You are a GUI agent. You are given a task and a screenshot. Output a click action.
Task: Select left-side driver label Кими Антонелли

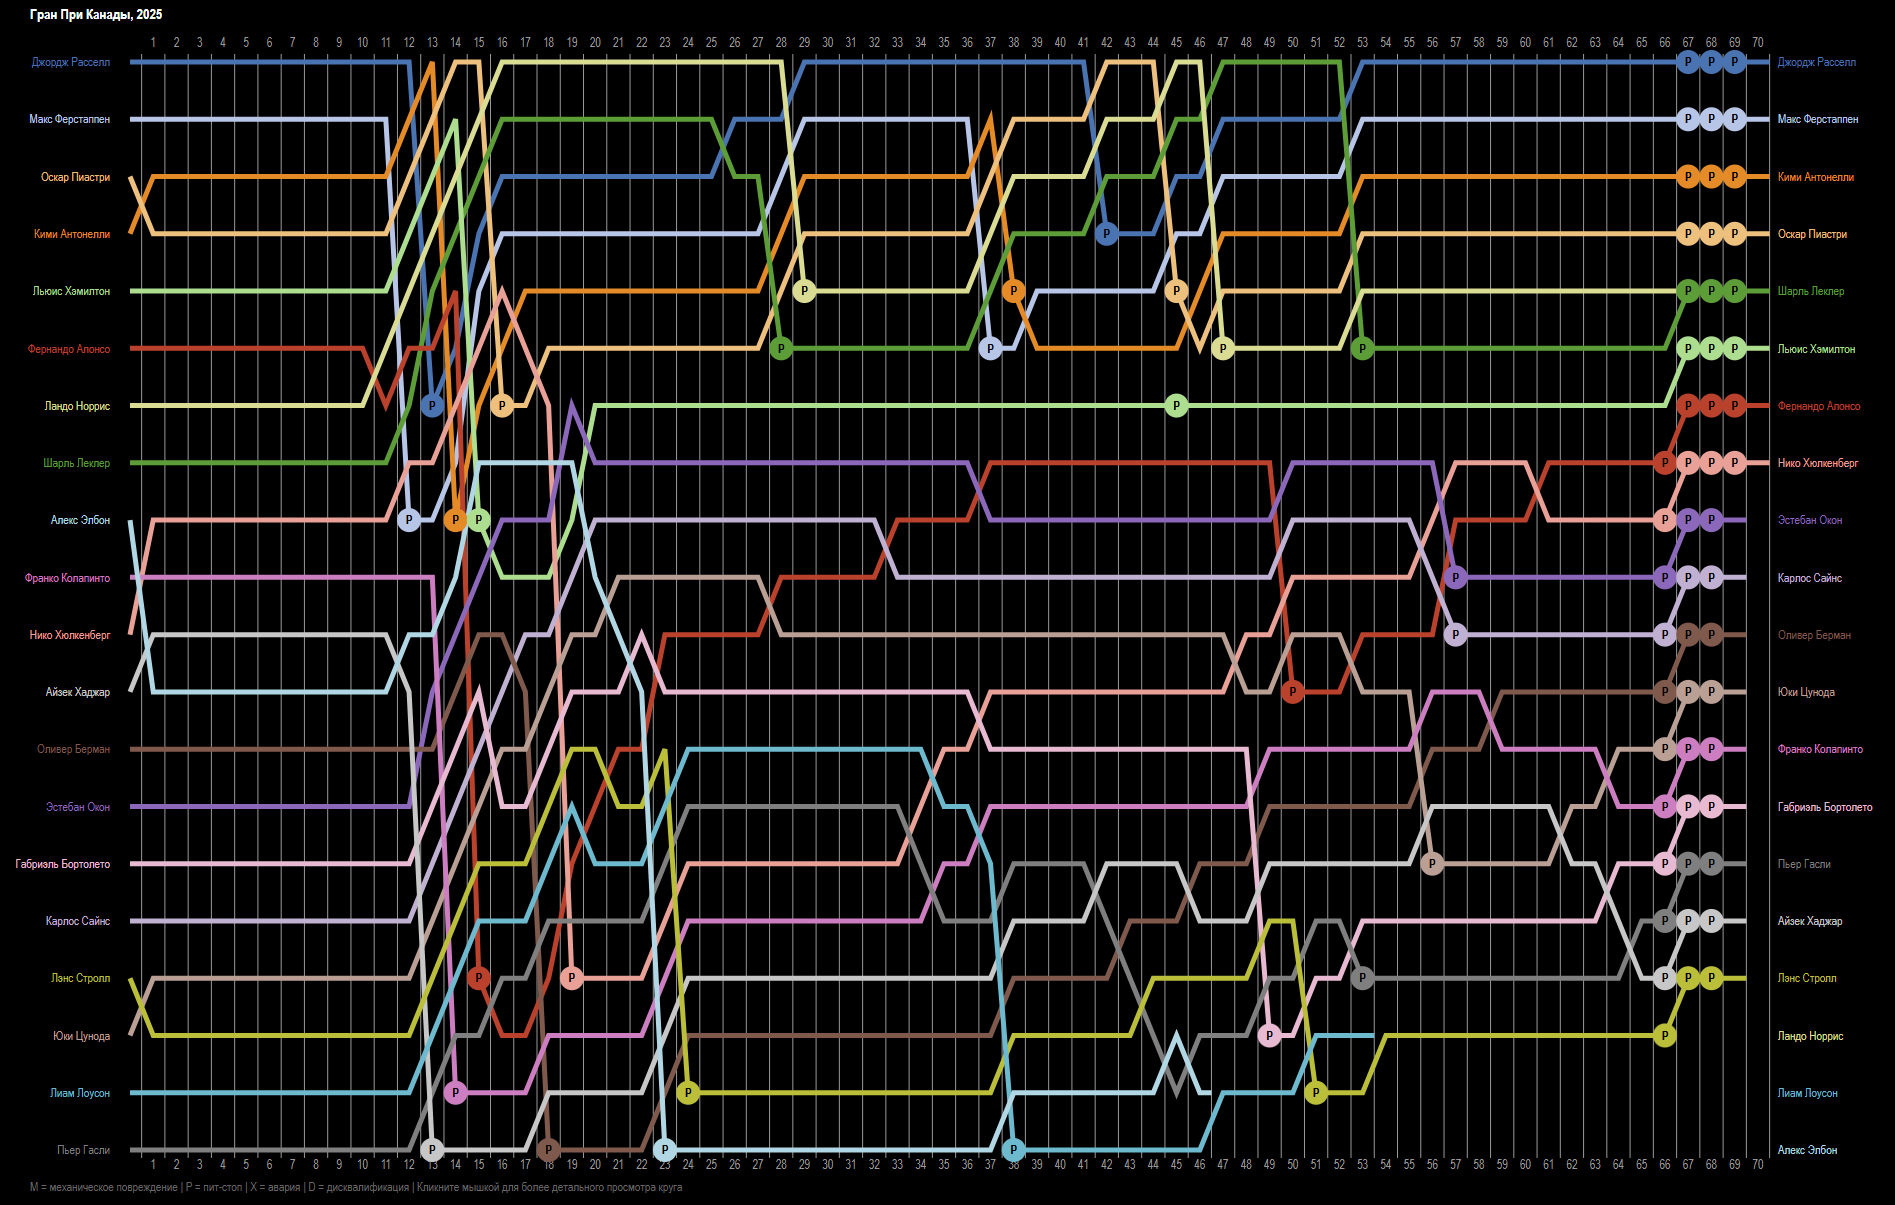pos(72,234)
